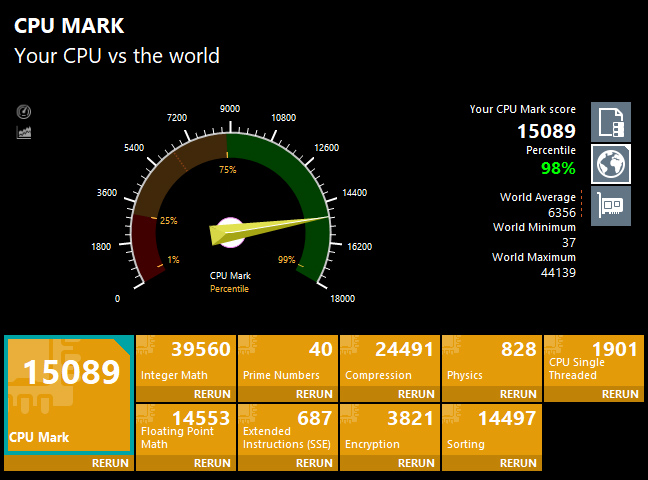
Task: Click the 98% percentile value
Action: 558,168
